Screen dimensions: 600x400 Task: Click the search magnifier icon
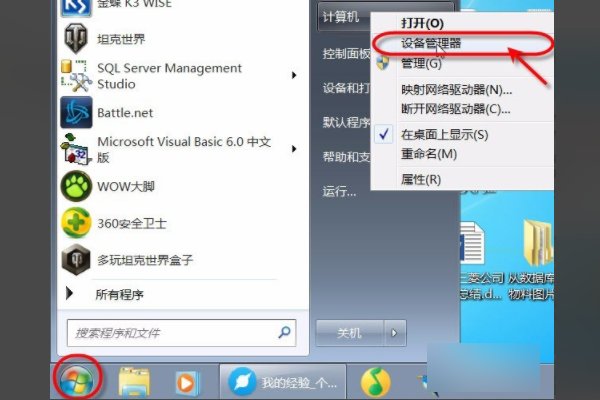[x=284, y=332]
